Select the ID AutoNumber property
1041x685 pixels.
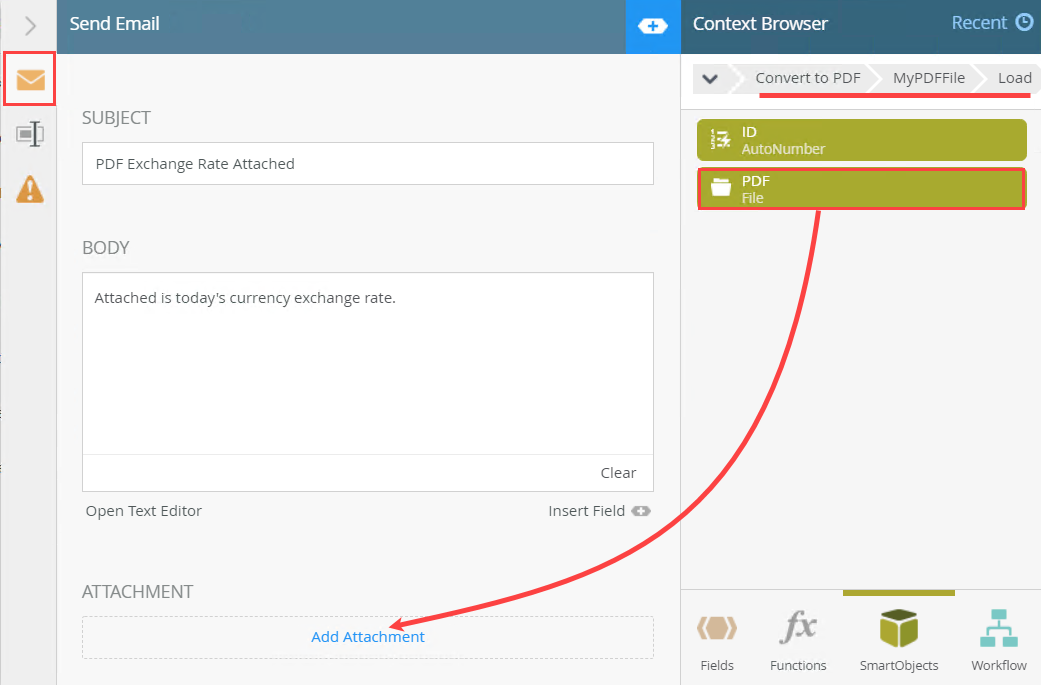(861, 140)
